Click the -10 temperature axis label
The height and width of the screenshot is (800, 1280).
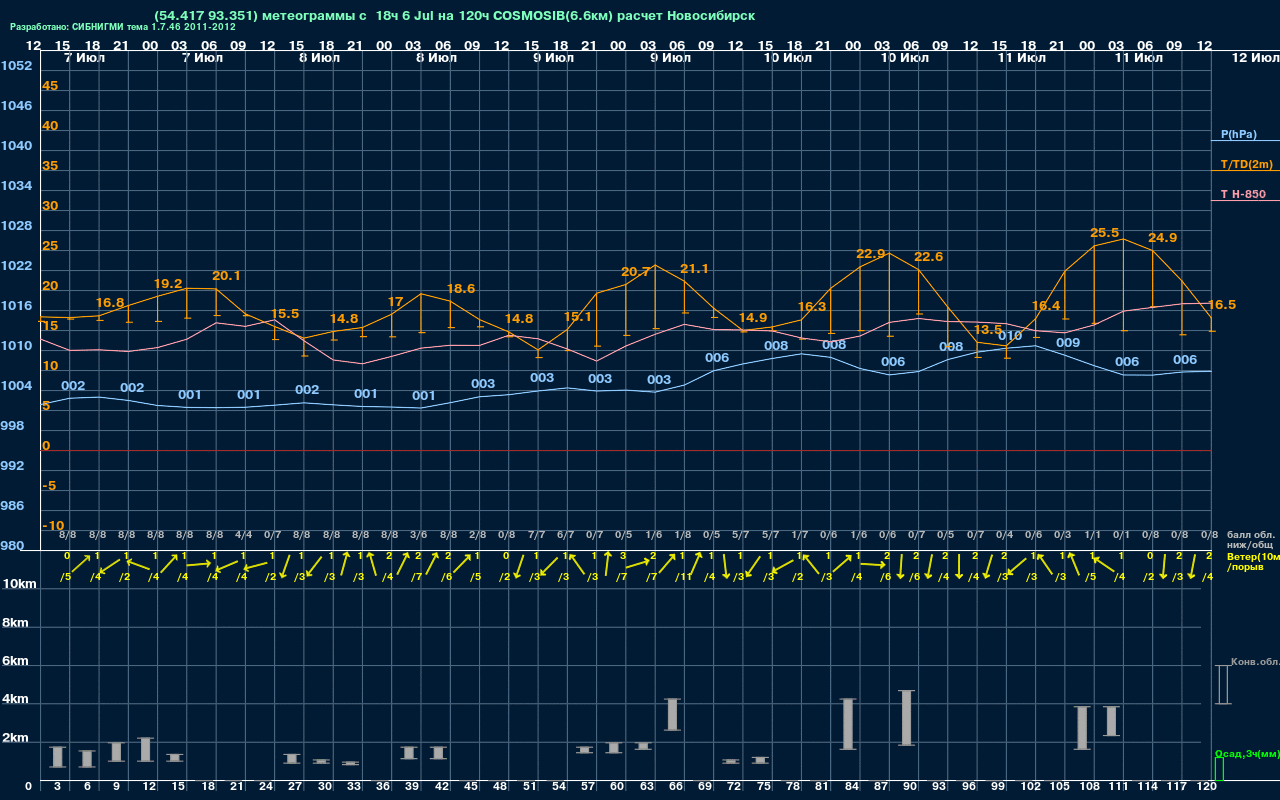(x=54, y=526)
